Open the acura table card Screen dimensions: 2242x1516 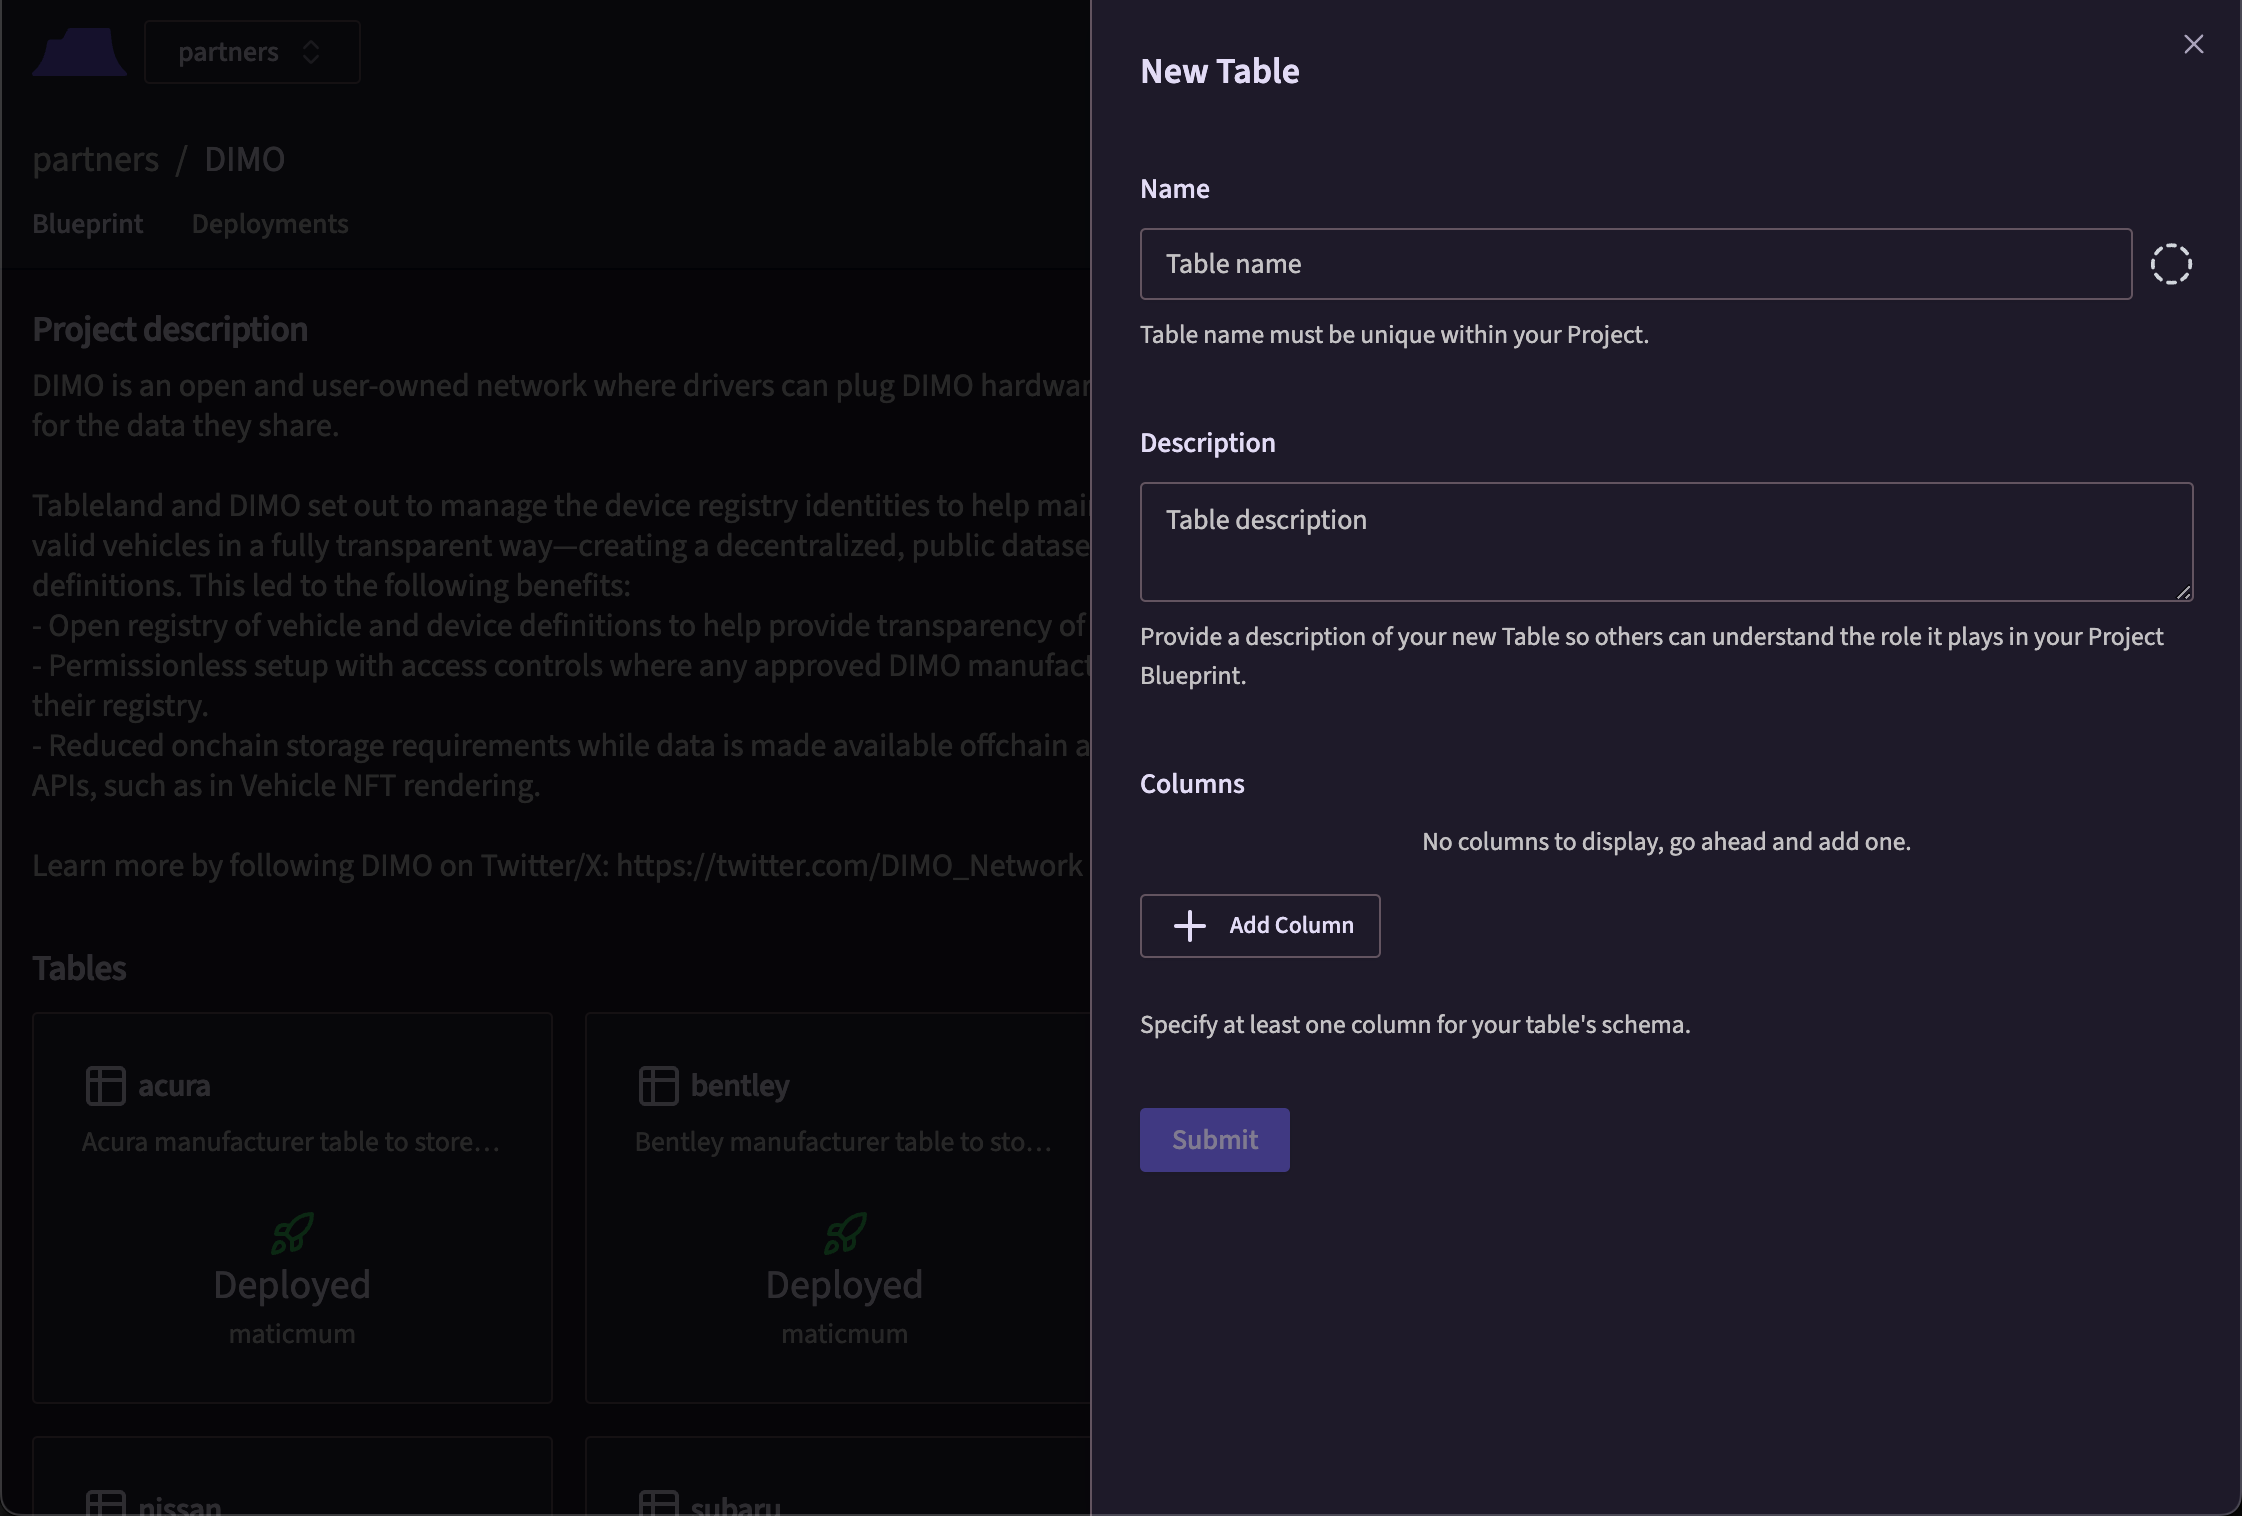pos(292,1208)
